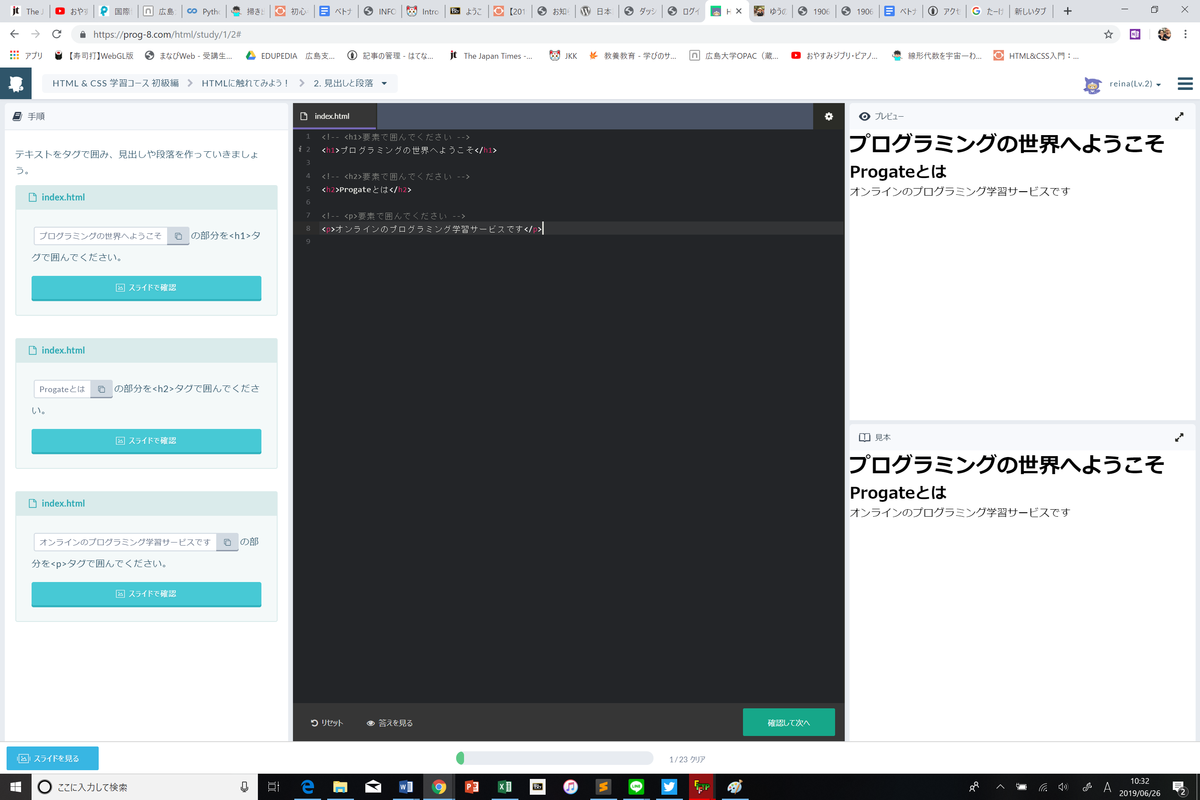Viewport: 1200px width, 800px height.
Task: Open the hamburger menu at top right
Action: [1185, 84]
